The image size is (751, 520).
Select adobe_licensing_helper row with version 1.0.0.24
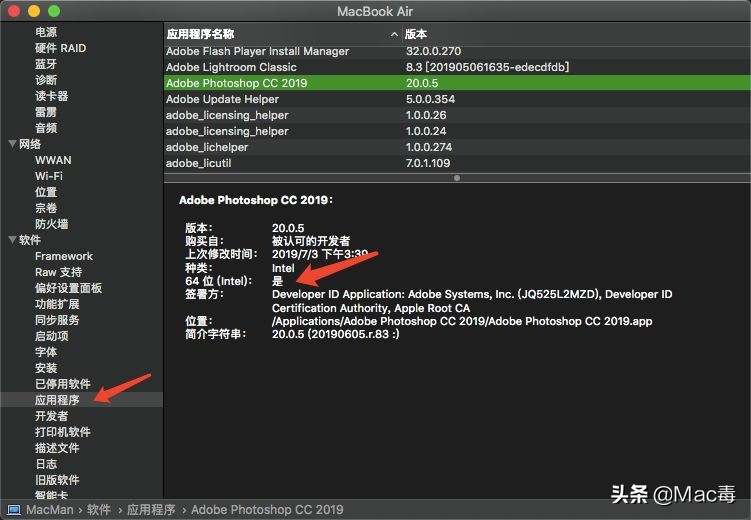tap(457, 131)
